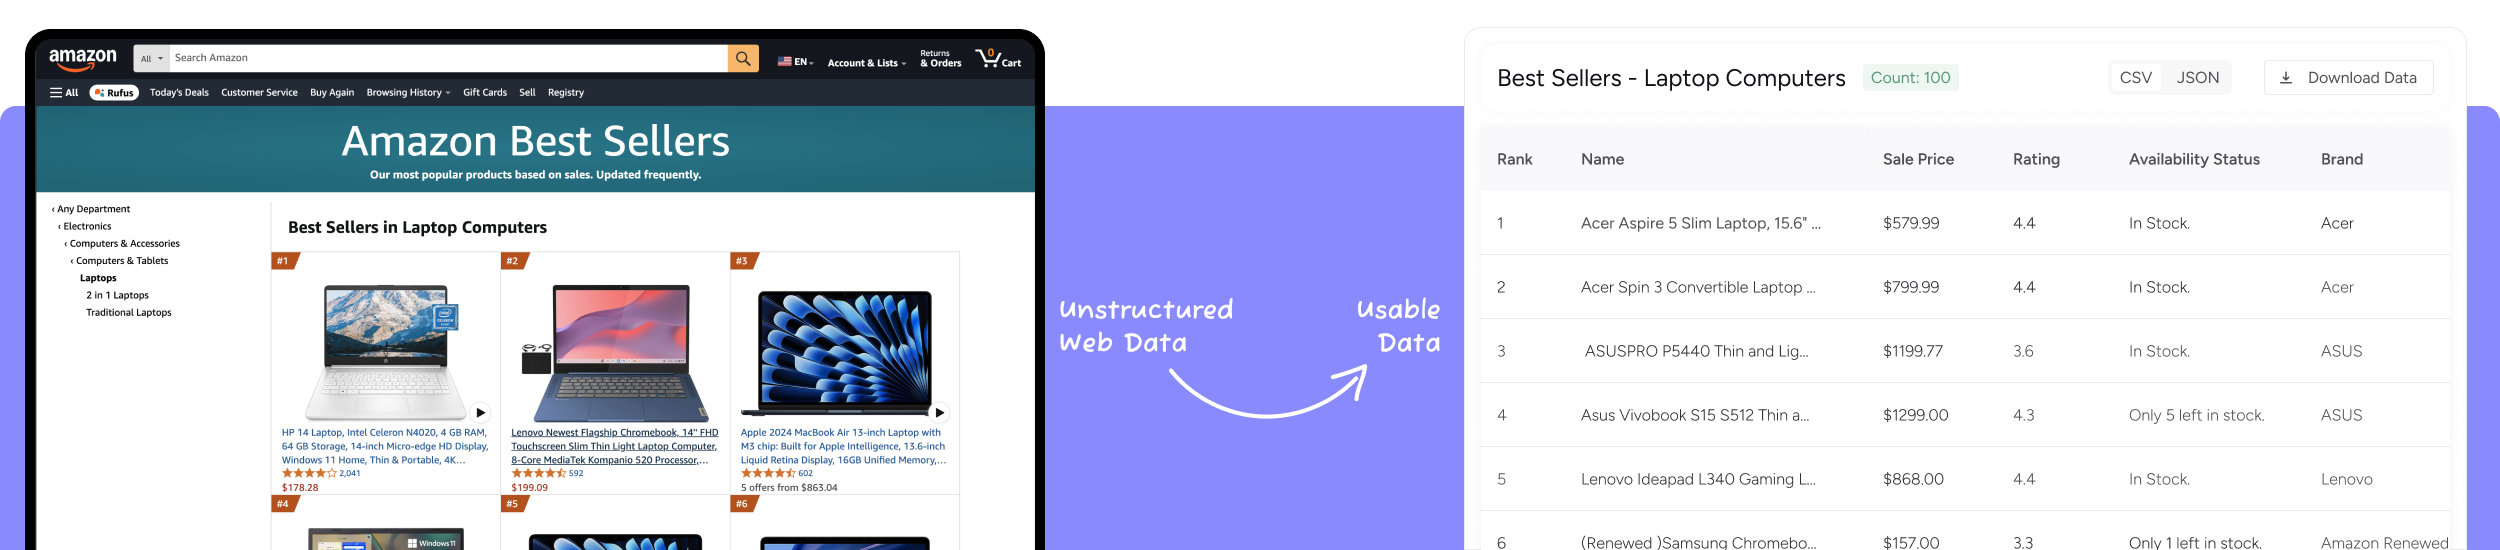Open the All search category dropdown

pos(152,59)
